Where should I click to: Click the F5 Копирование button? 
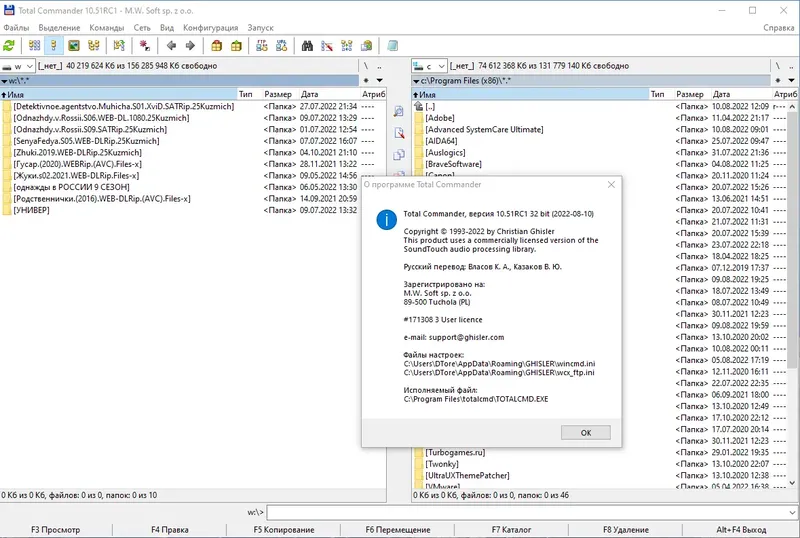(x=284, y=530)
